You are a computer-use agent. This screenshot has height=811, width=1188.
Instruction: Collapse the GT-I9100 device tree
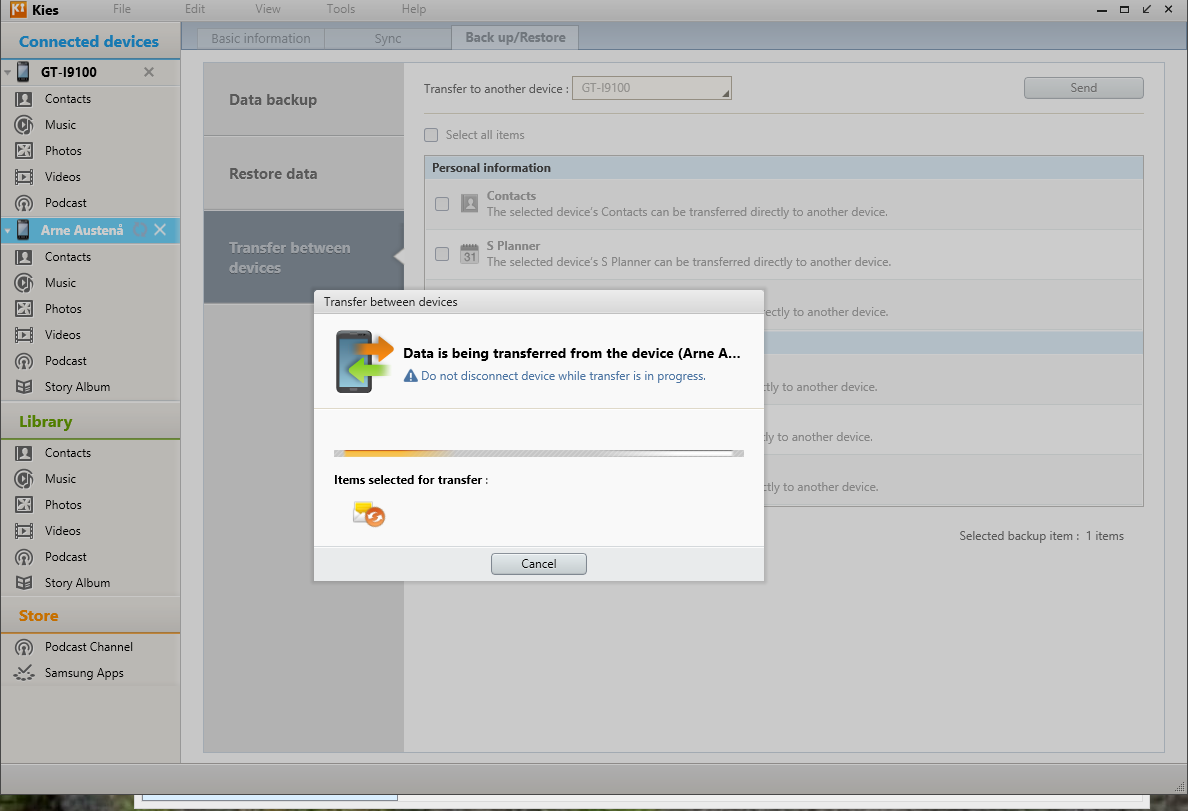tap(8, 73)
